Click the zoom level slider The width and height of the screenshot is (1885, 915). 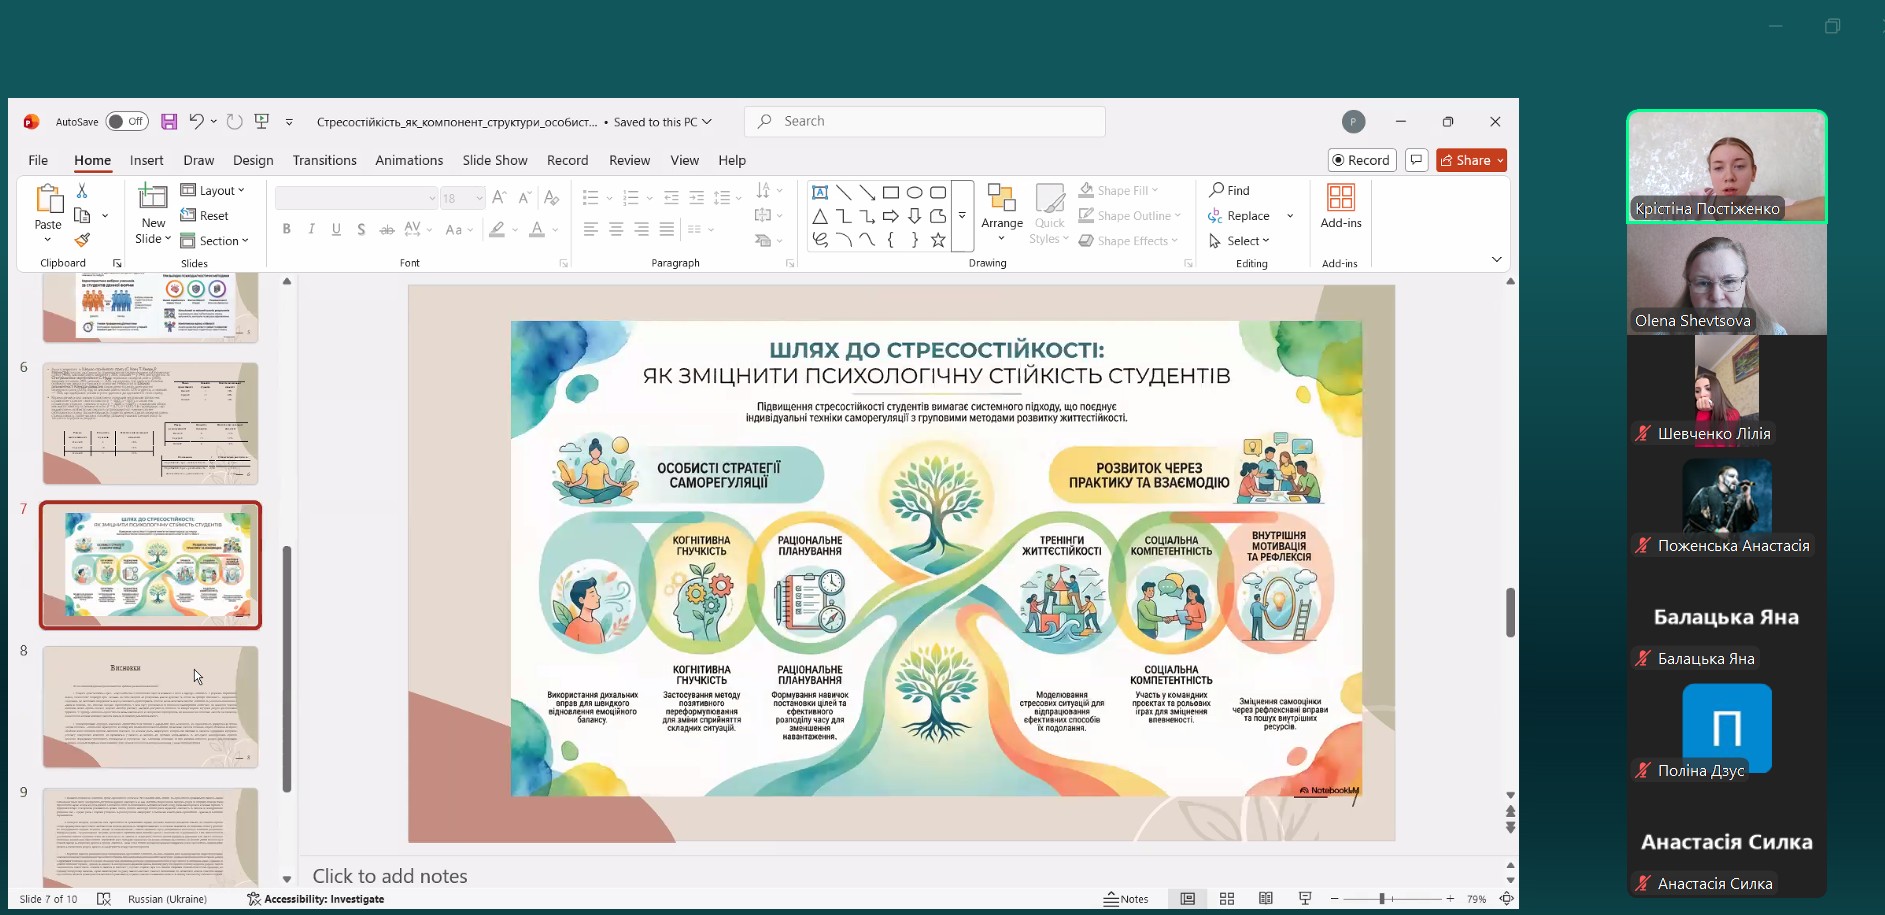point(1382,899)
